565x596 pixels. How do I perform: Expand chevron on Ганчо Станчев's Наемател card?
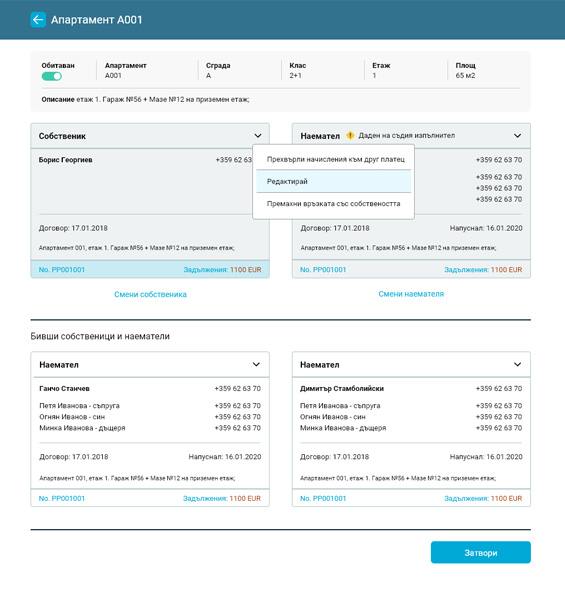tap(256, 365)
